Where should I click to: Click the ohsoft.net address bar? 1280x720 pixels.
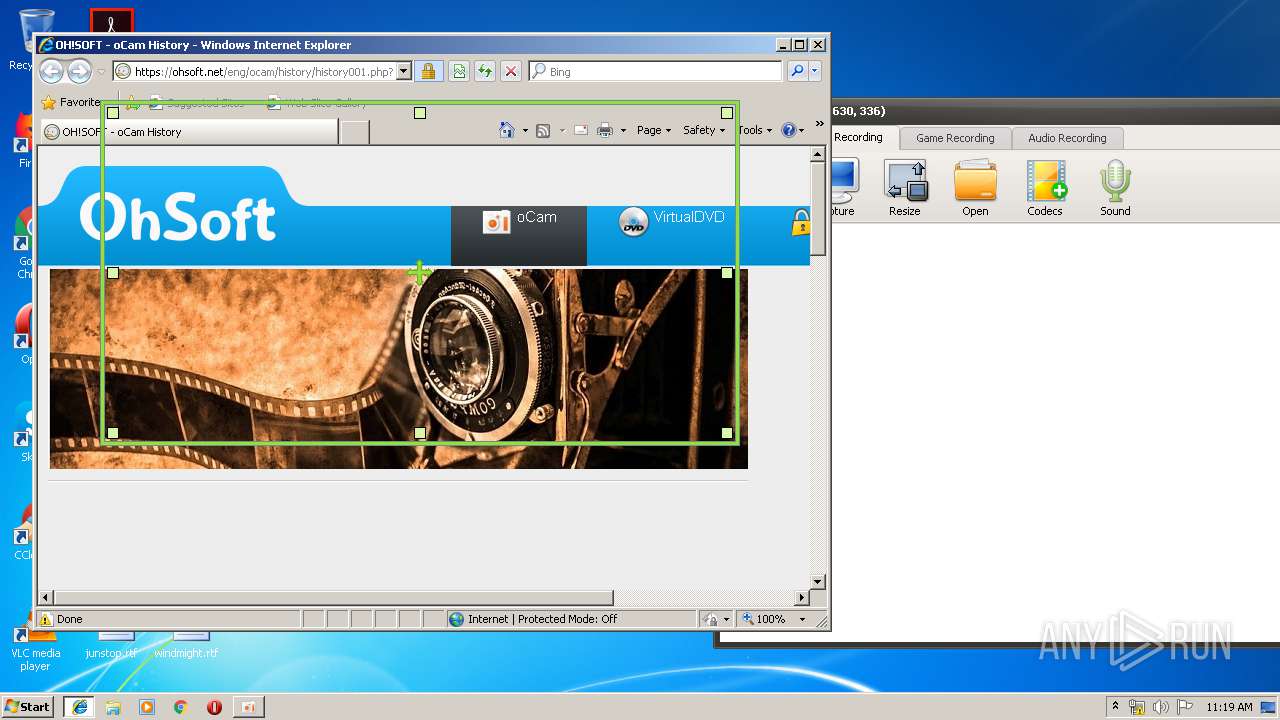(264, 72)
